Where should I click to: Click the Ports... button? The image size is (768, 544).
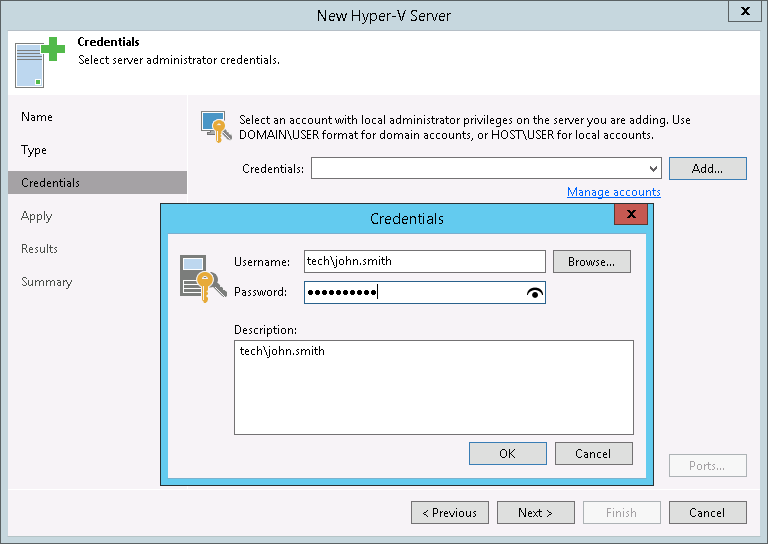[708, 466]
